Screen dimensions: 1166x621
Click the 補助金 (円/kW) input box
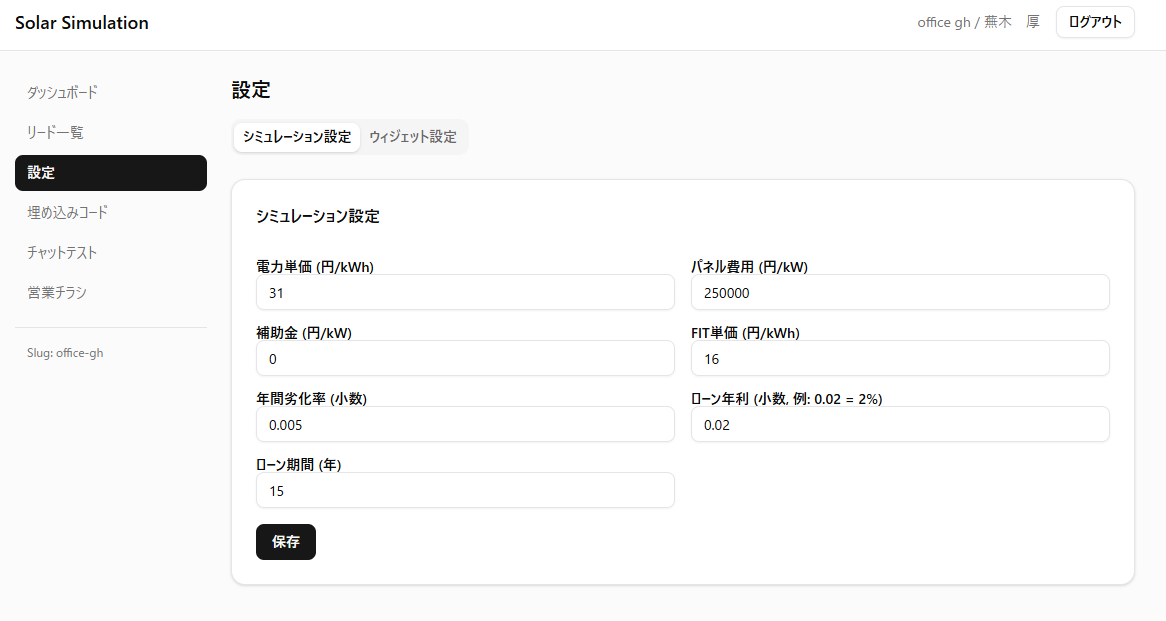pos(465,359)
